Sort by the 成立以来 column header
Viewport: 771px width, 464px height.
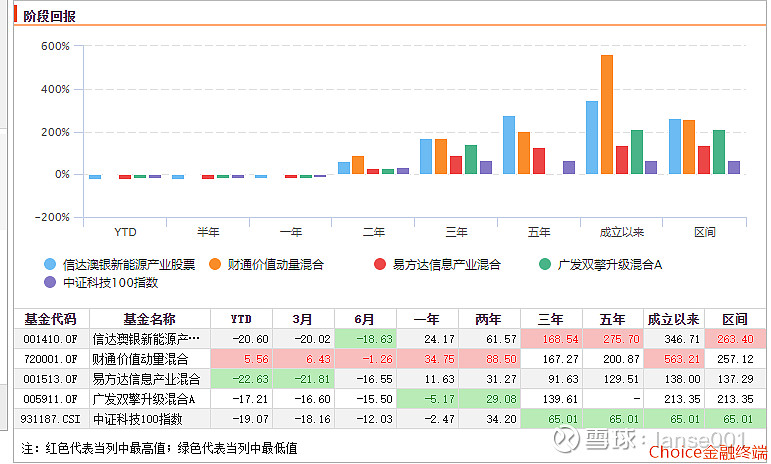674,319
